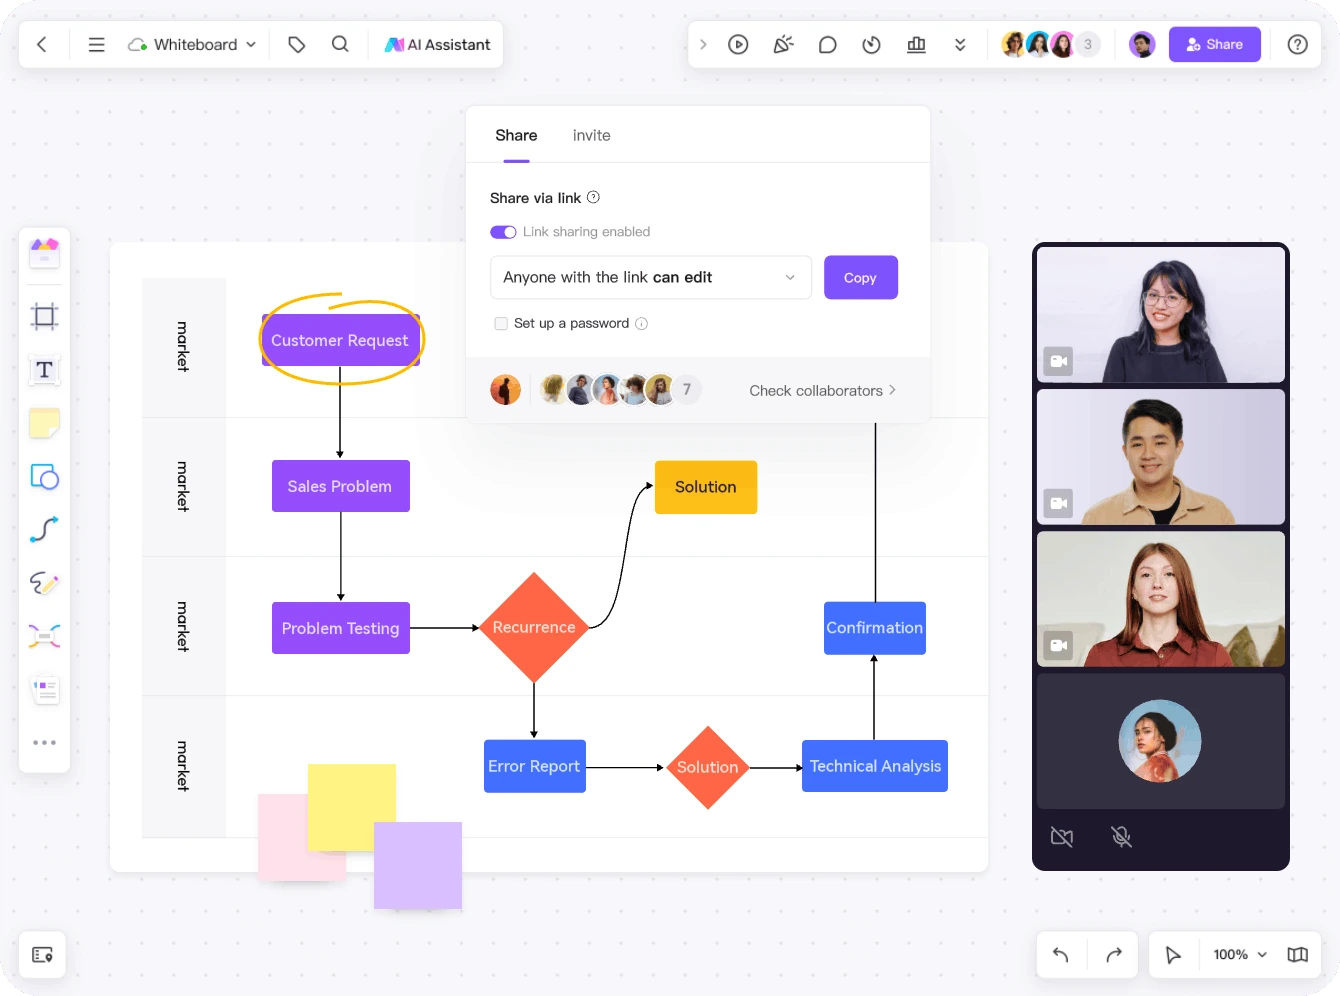This screenshot has width=1340, height=996.
Task: Start presentation with the play icon
Action: [738, 44]
